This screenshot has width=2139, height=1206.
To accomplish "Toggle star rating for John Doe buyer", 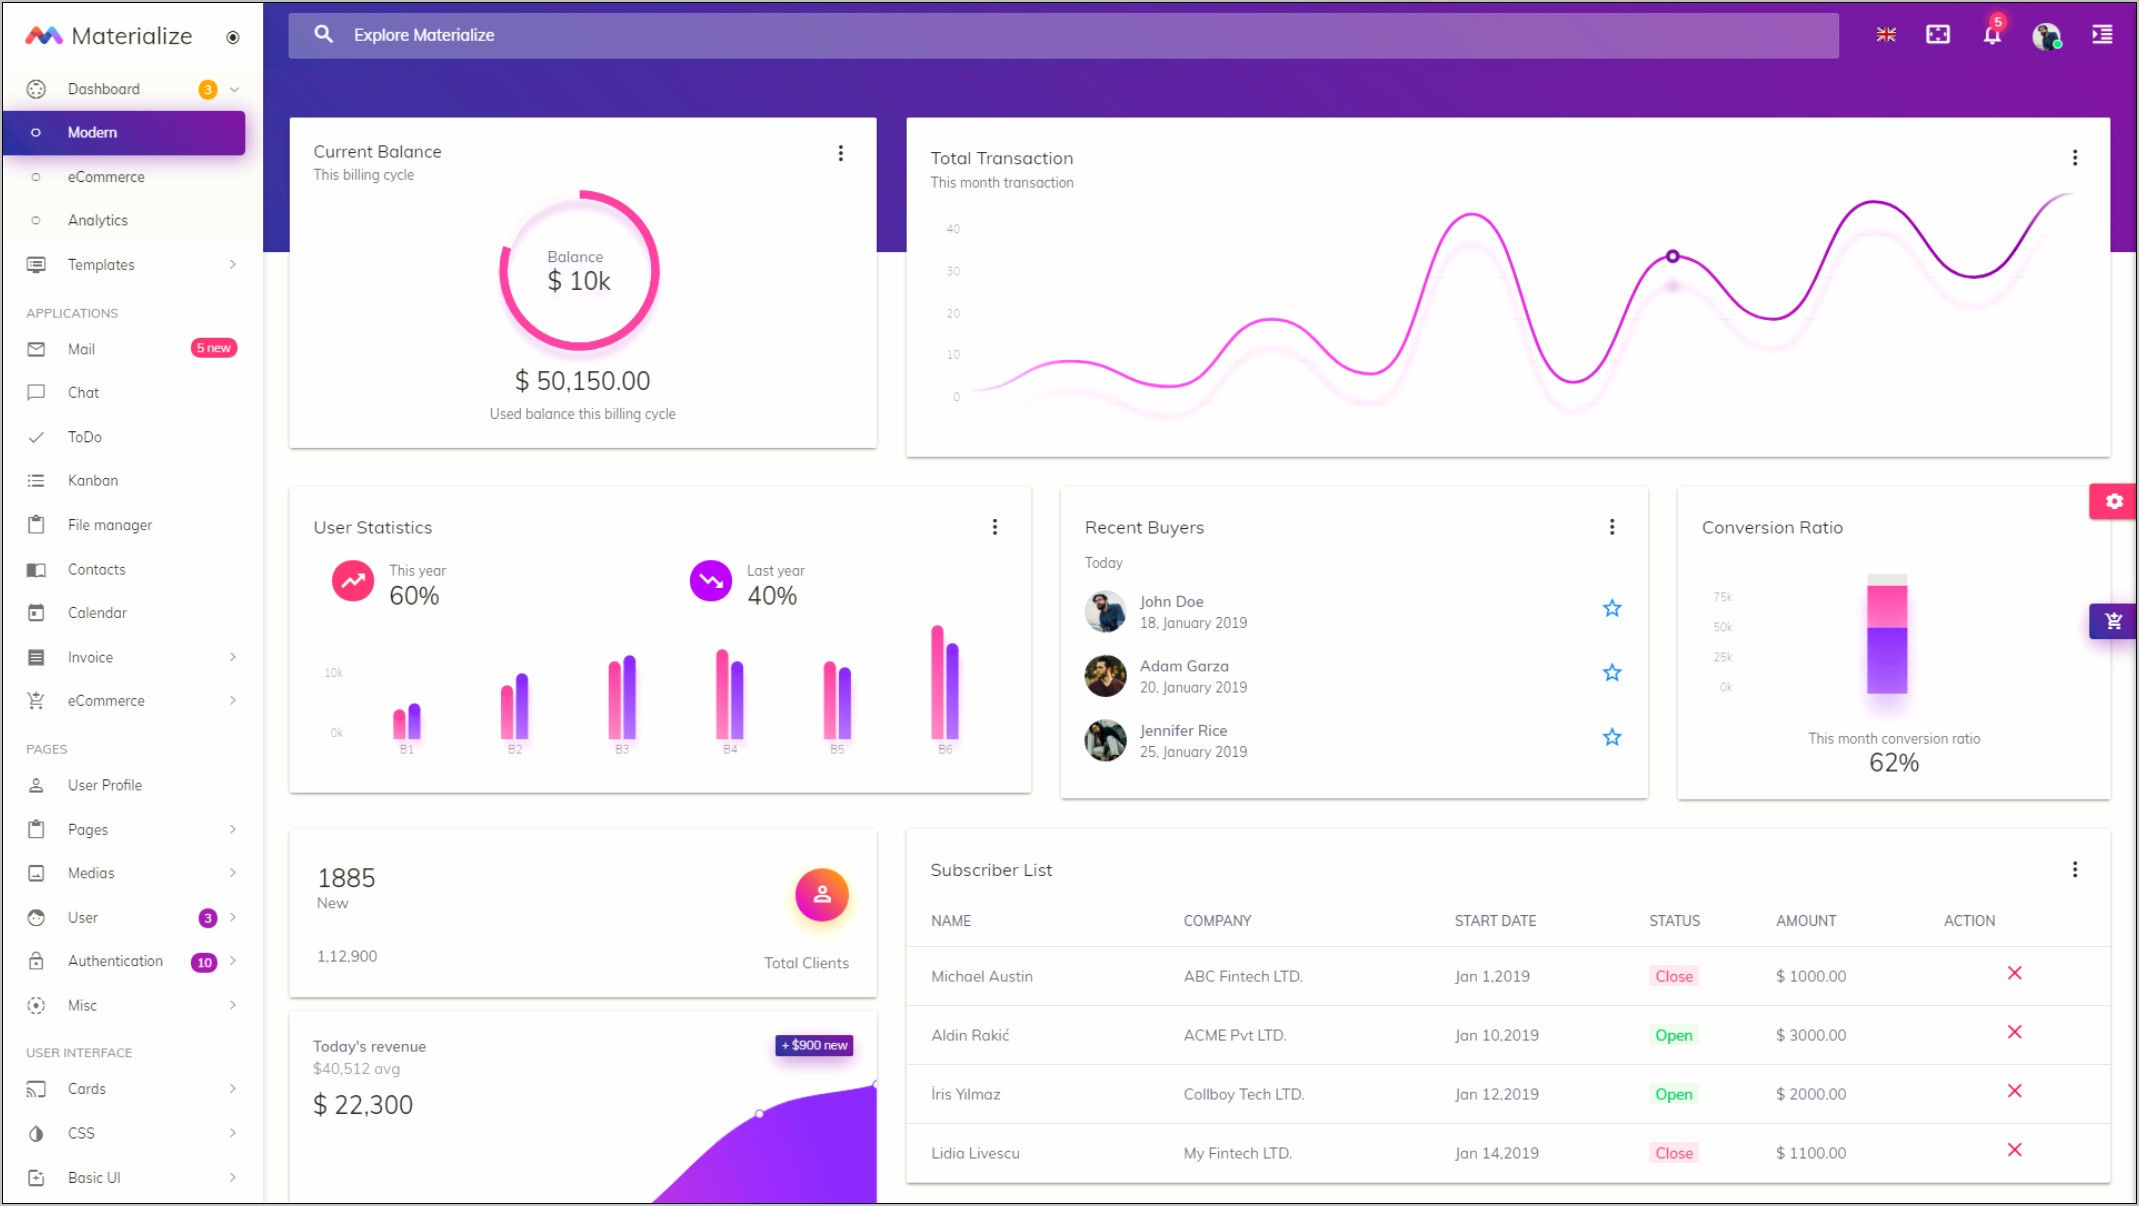I will (1612, 607).
